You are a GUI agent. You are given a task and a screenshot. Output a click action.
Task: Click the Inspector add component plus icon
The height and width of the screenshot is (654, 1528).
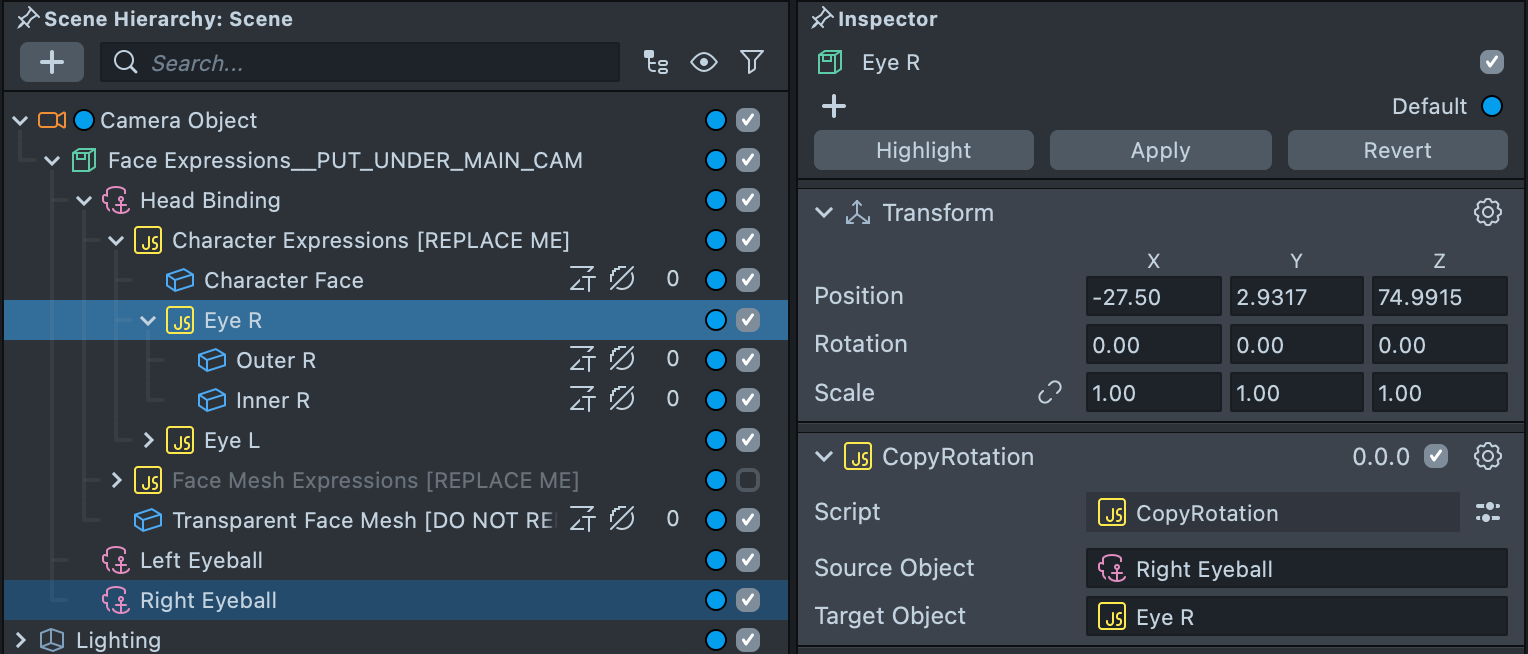coord(834,106)
